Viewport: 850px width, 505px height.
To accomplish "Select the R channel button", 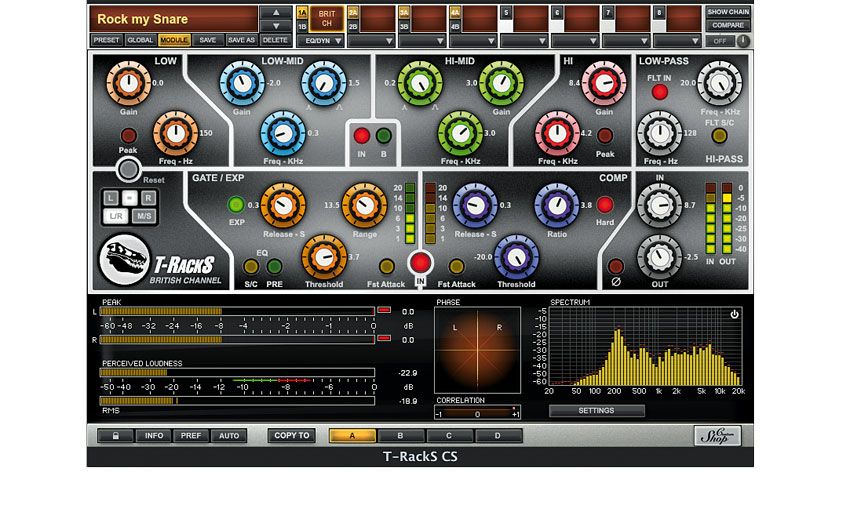I will click(x=148, y=198).
